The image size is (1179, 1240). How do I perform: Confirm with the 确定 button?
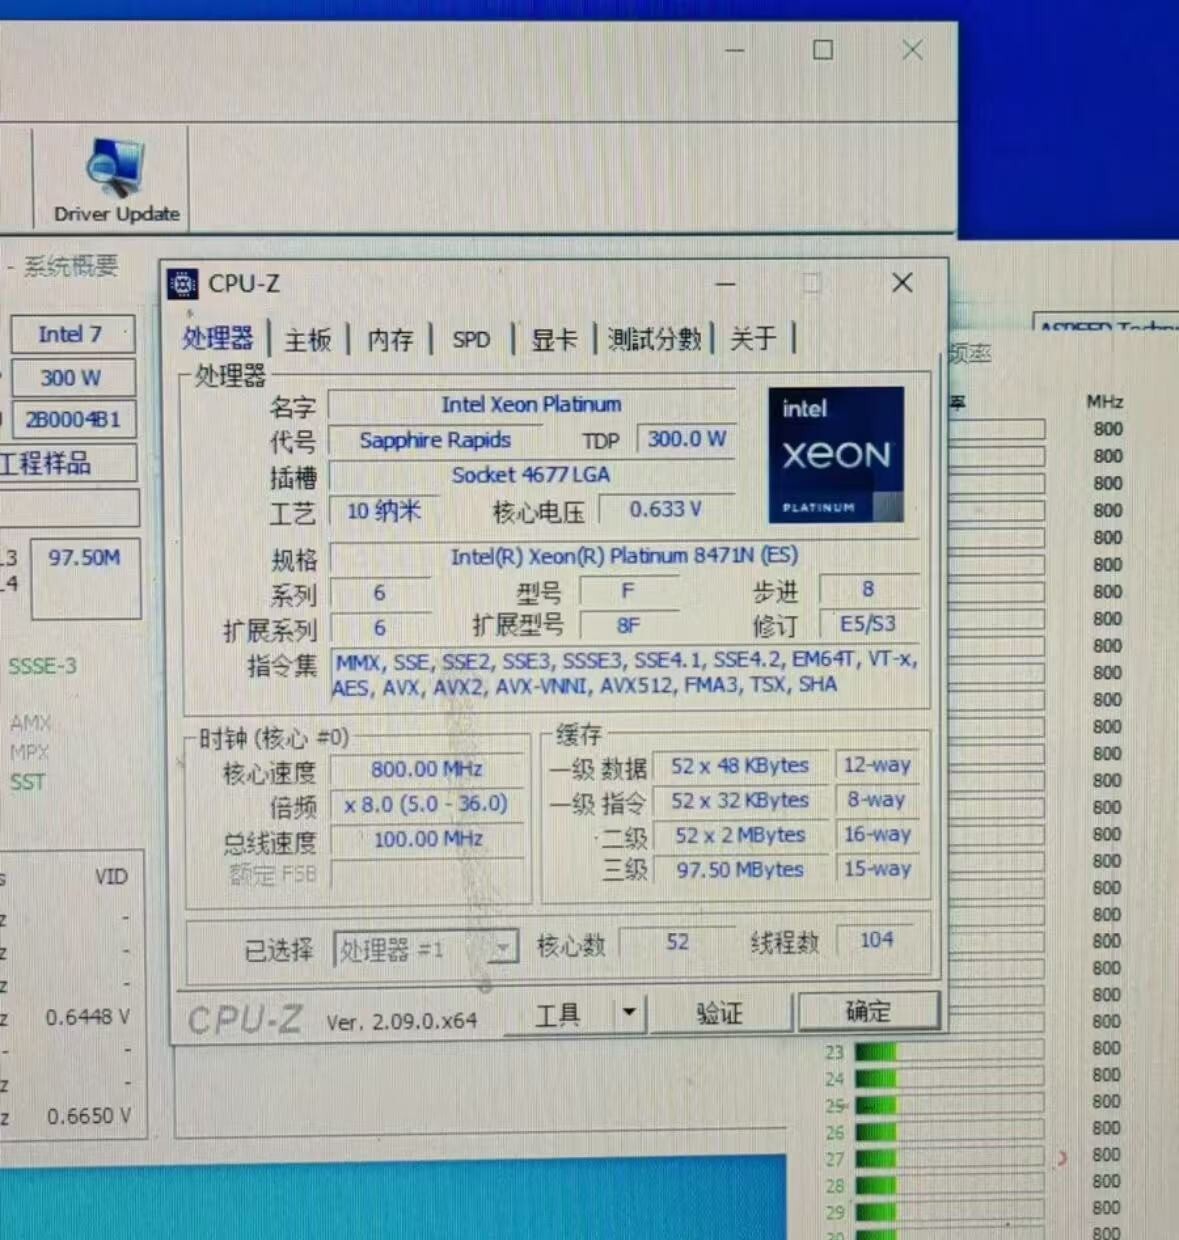[x=868, y=1011]
